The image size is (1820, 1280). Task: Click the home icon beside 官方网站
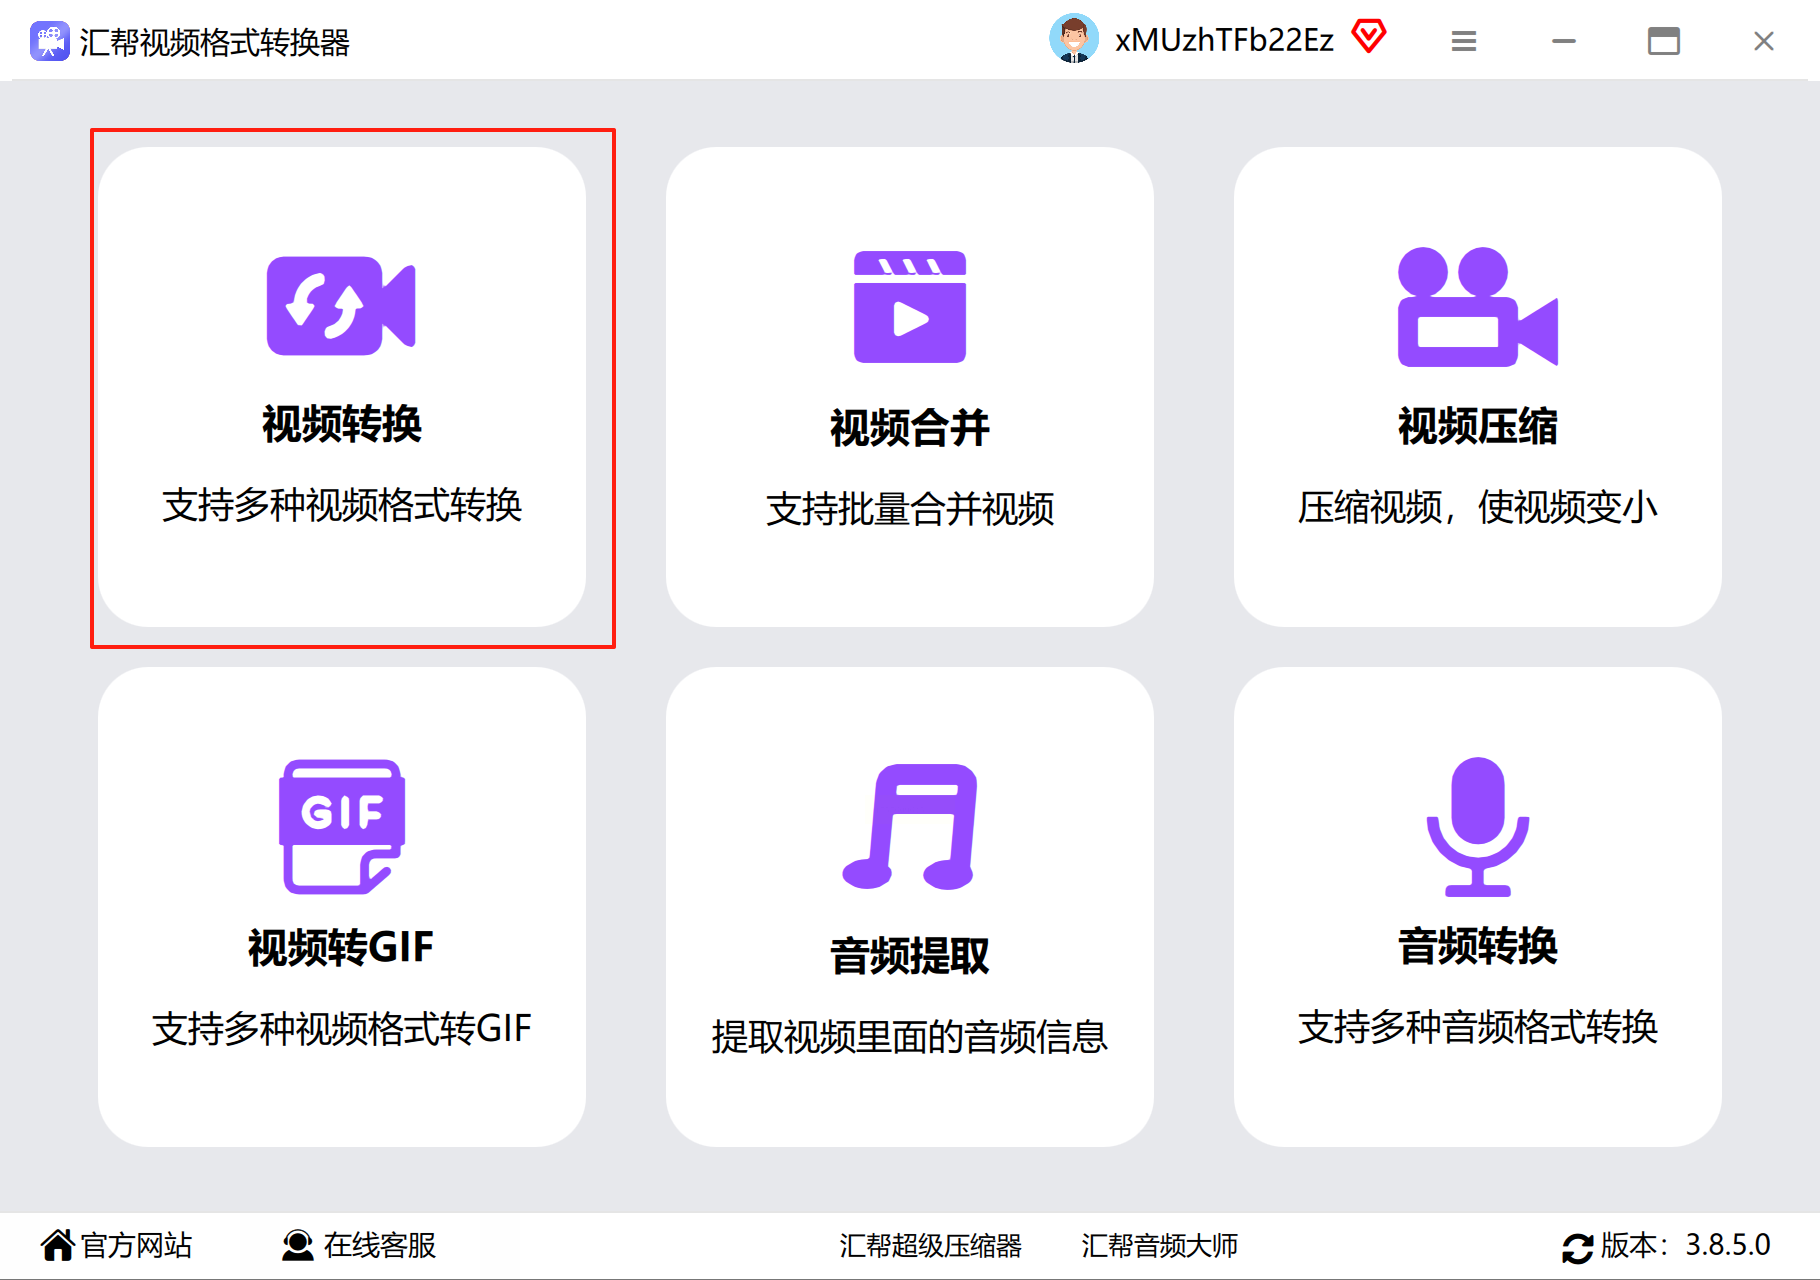click(x=58, y=1245)
